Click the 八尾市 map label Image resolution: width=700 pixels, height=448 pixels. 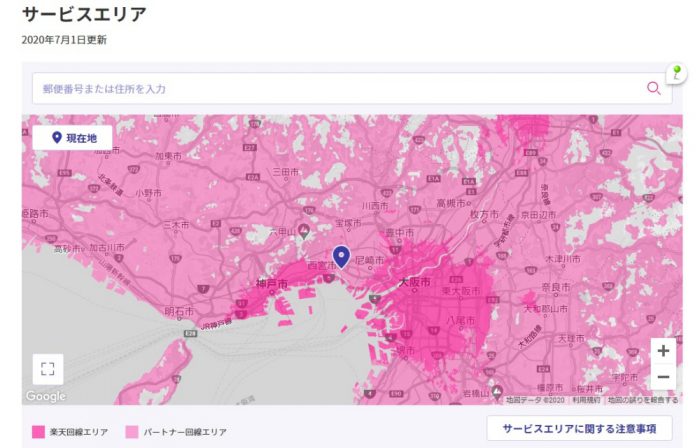click(461, 320)
